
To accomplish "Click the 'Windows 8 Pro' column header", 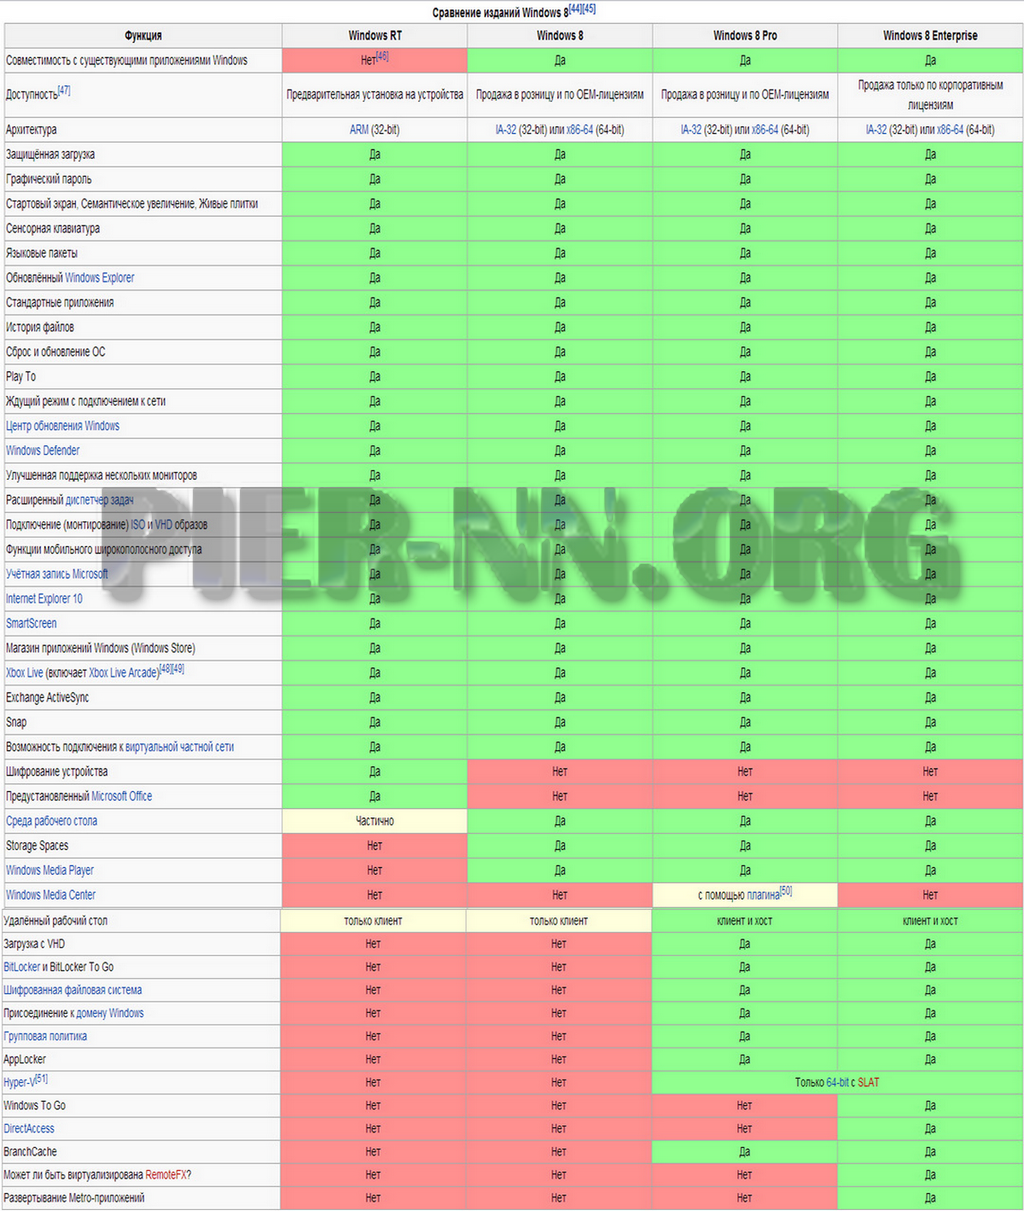I will coord(745,36).
